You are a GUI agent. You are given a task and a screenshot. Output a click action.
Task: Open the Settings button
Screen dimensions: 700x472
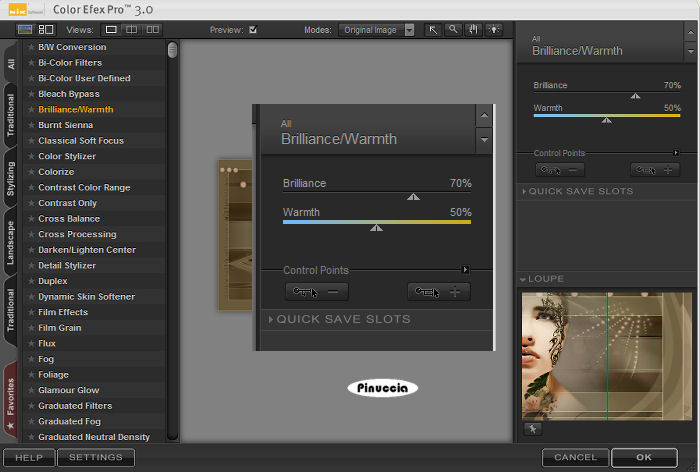click(96, 458)
